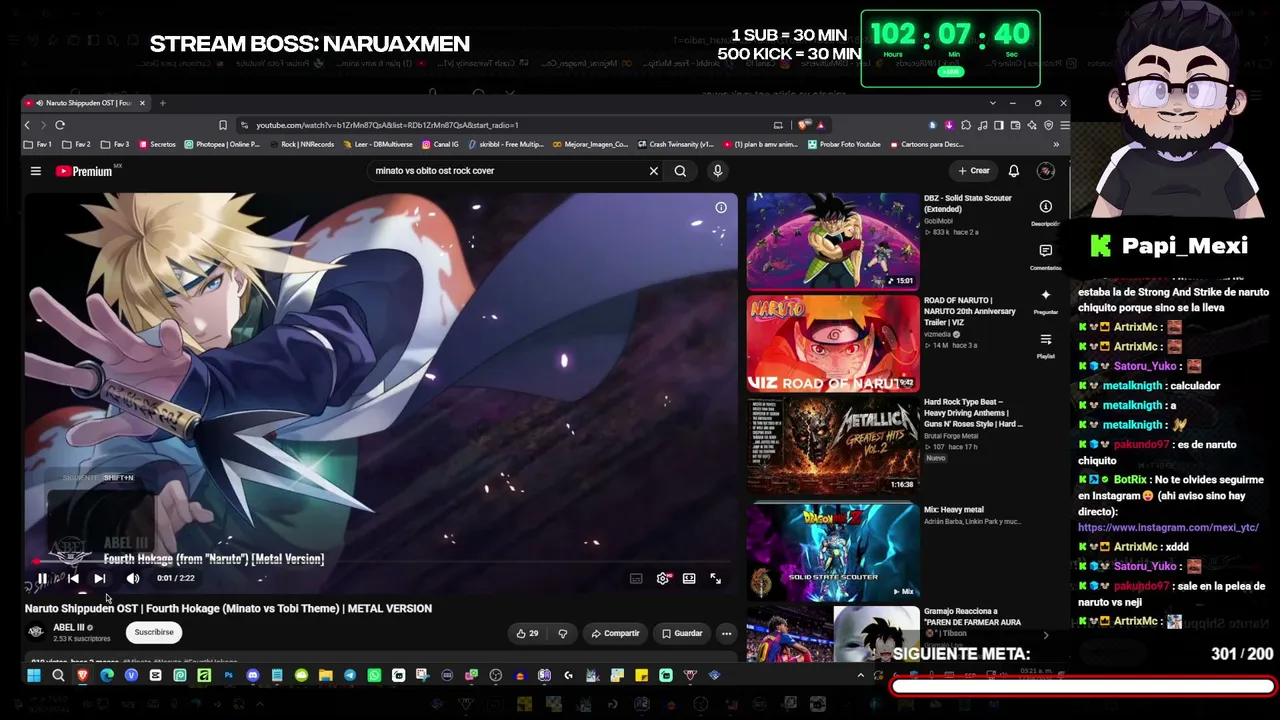Open the Windows Start menu
Image resolution: width=1280 pixels, height=720 pixels.
(33, 676)
